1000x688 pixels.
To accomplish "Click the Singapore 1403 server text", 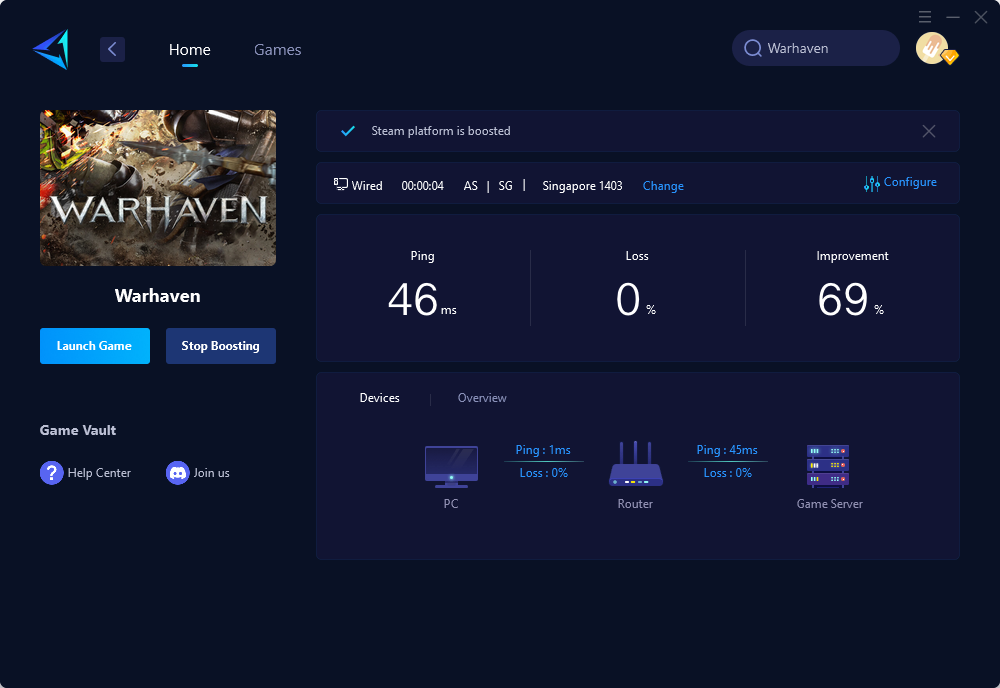I will tap(582, 186).
